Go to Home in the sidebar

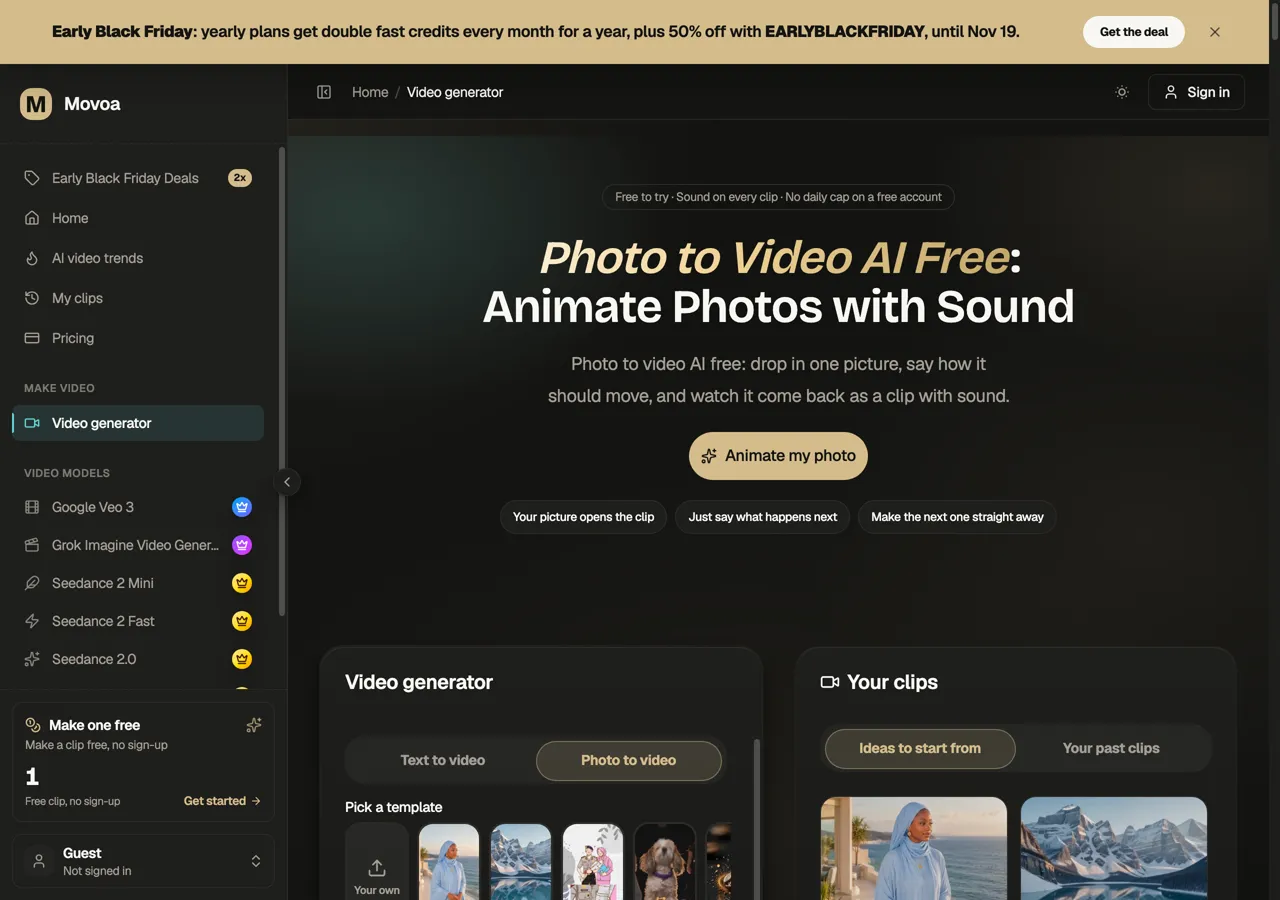click(x=138, y=218)
